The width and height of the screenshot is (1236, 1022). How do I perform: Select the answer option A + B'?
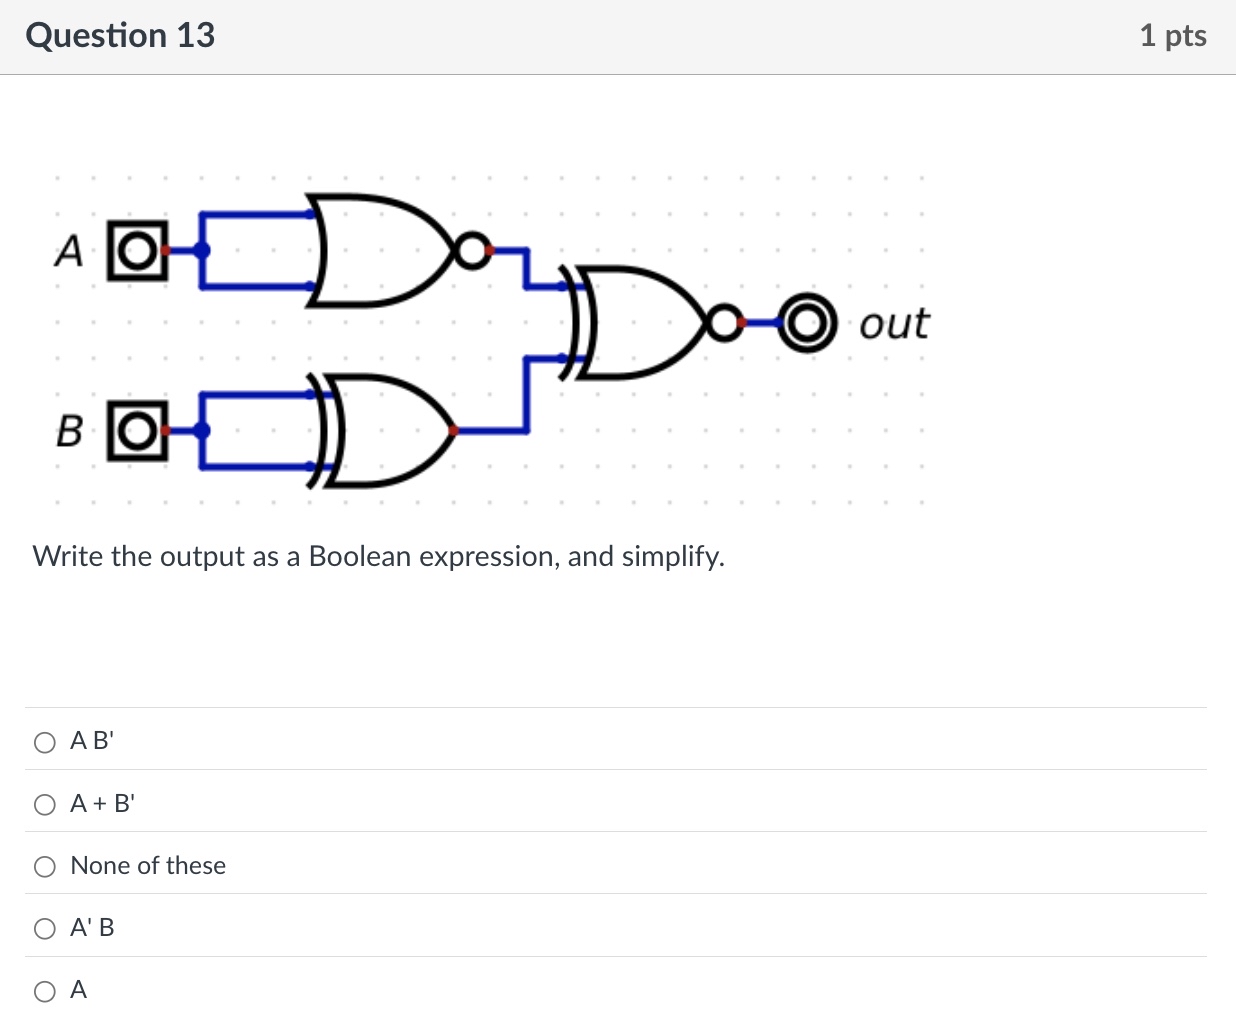click(44, 804)
